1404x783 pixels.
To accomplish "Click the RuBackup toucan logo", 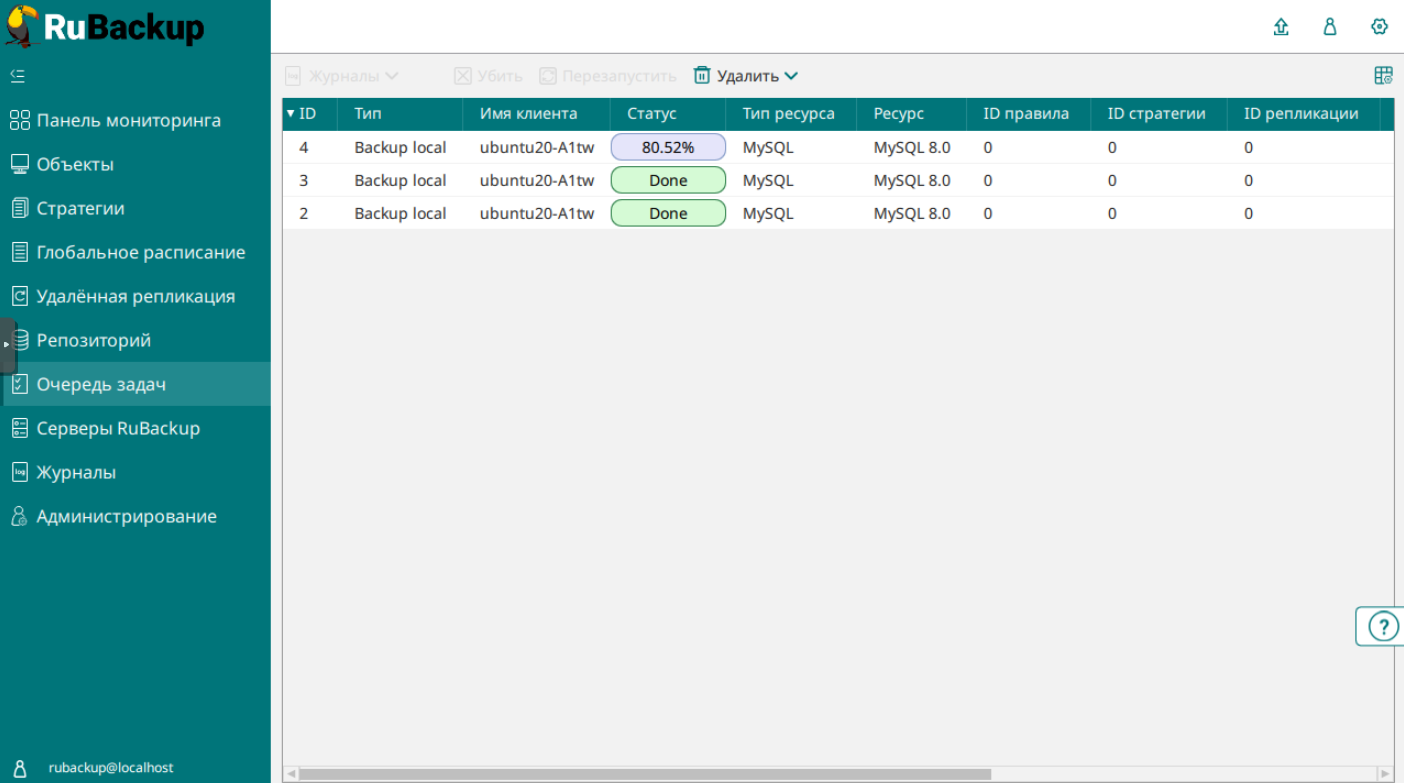I will [x=22, y=26].
